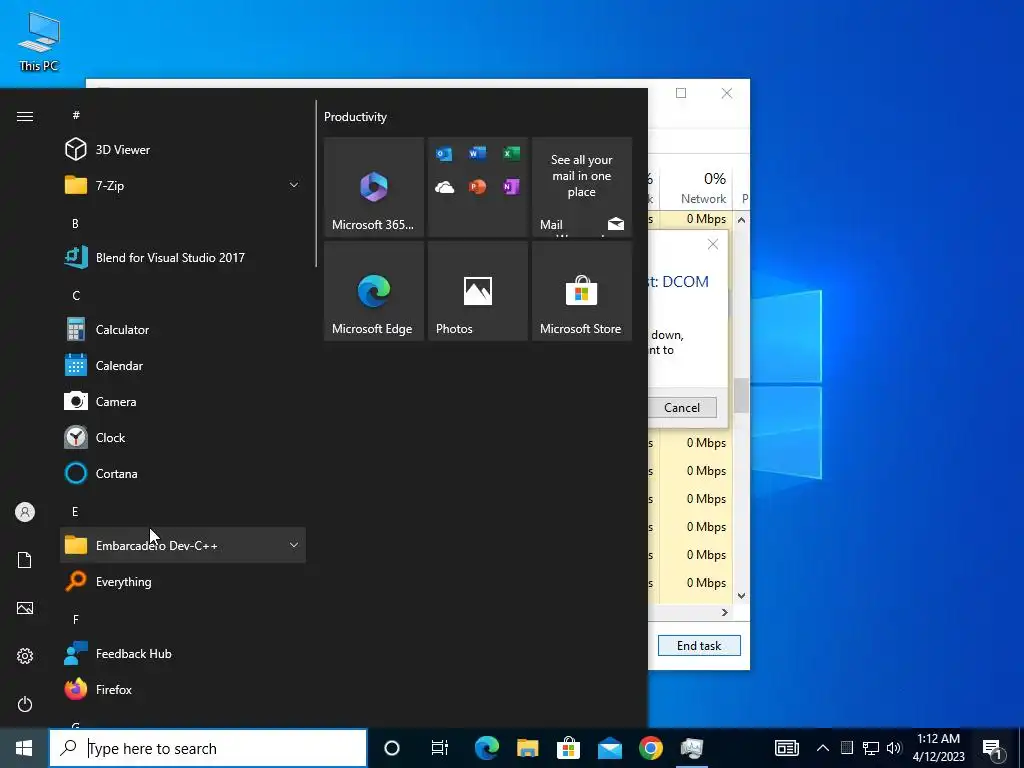Image resolution: width=1024 pixels, height=768 pixels.
Task: Open the Everything search app
Action: (183, 581)
